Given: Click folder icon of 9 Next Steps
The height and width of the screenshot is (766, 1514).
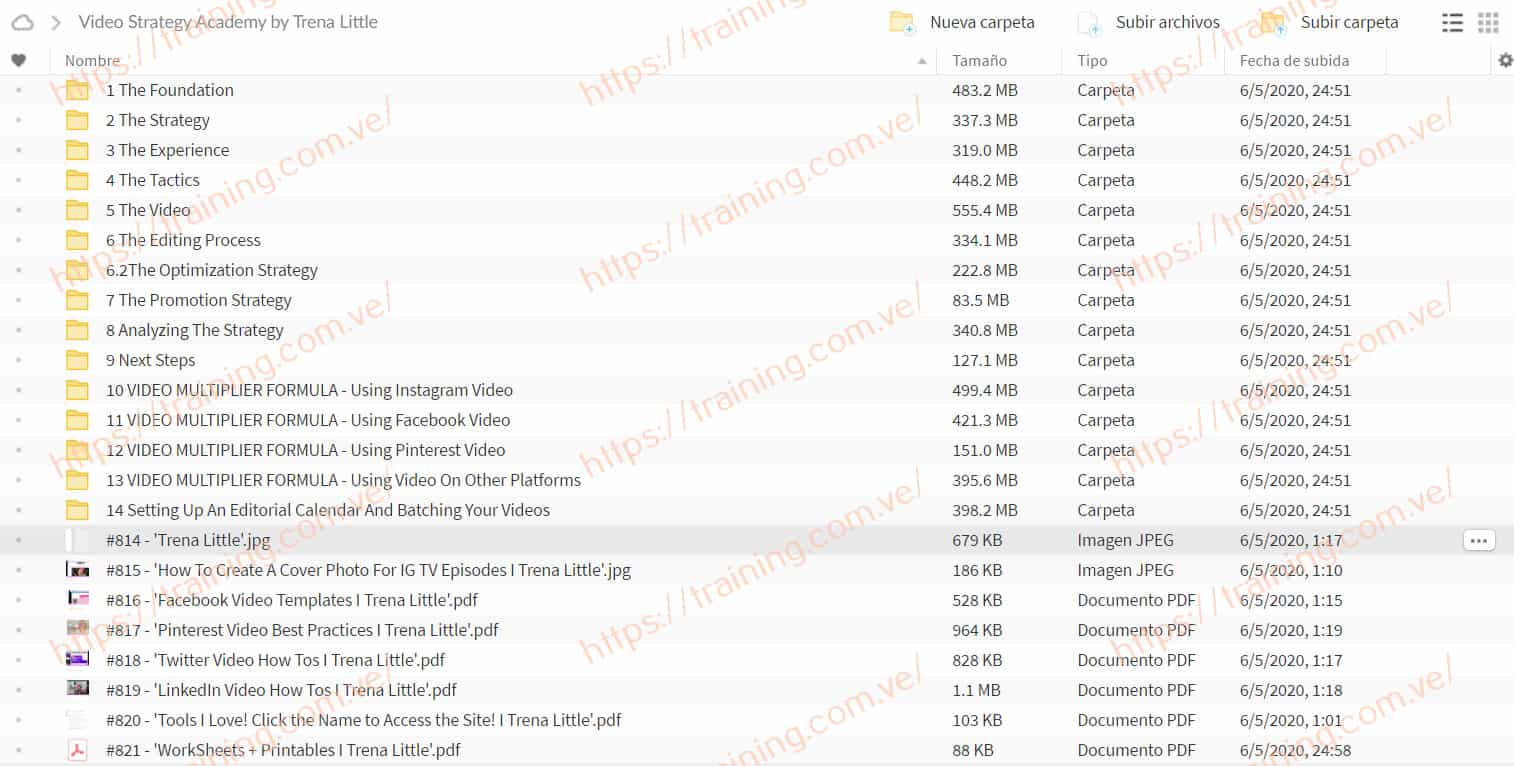Looking at the screenshot, I should tap(77, 360).
